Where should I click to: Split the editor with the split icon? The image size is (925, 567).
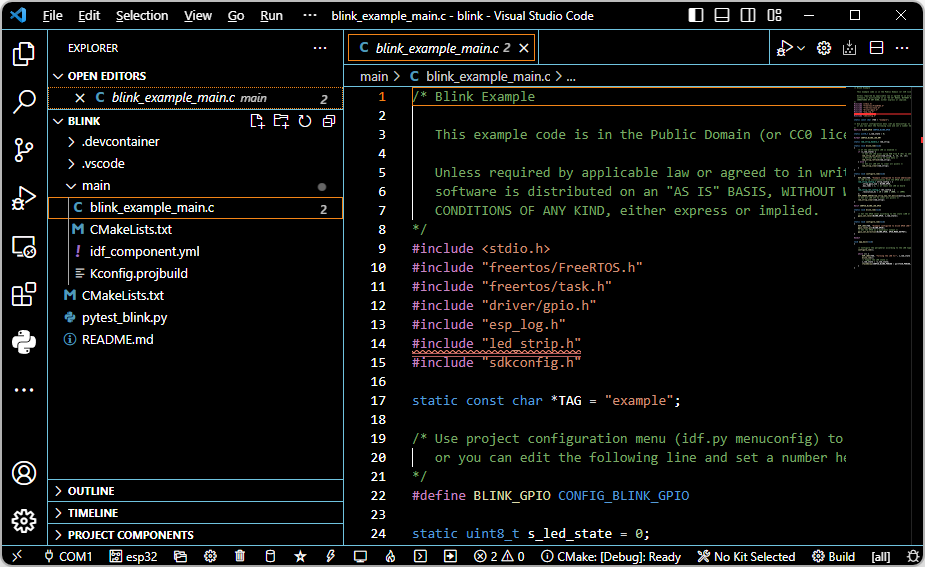[877, 48]
